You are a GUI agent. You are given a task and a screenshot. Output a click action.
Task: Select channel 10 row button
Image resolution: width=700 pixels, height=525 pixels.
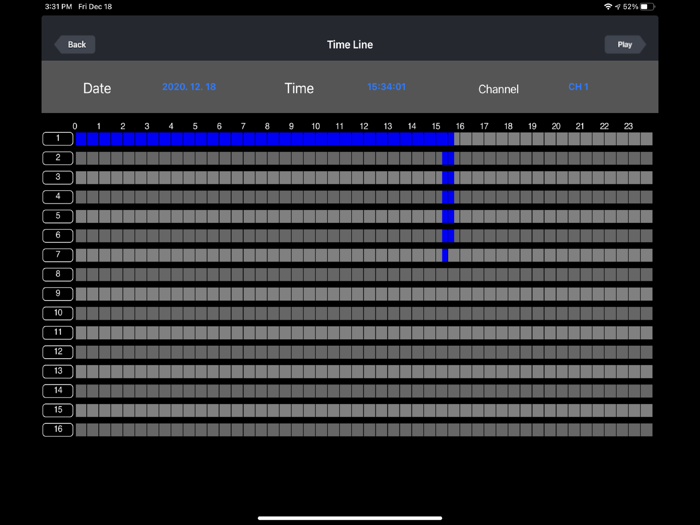pos(58,313)
